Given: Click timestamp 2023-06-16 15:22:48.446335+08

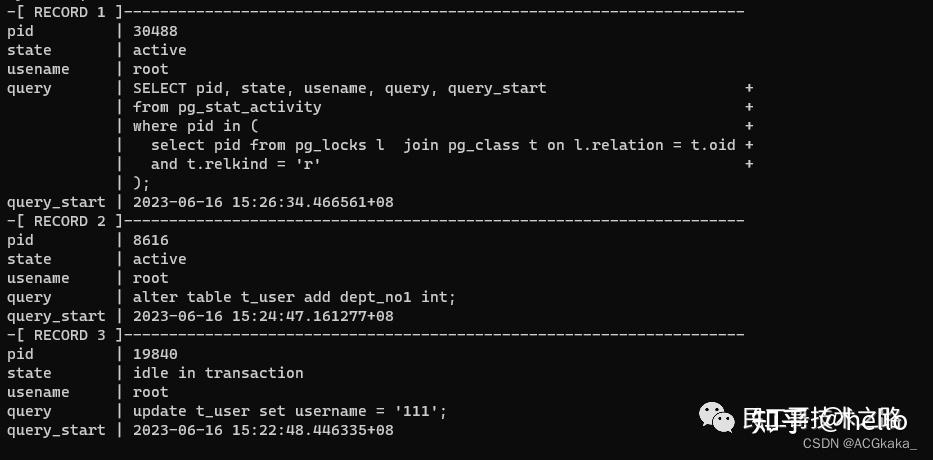Looking at the screenshot, I should click(263, 430).
